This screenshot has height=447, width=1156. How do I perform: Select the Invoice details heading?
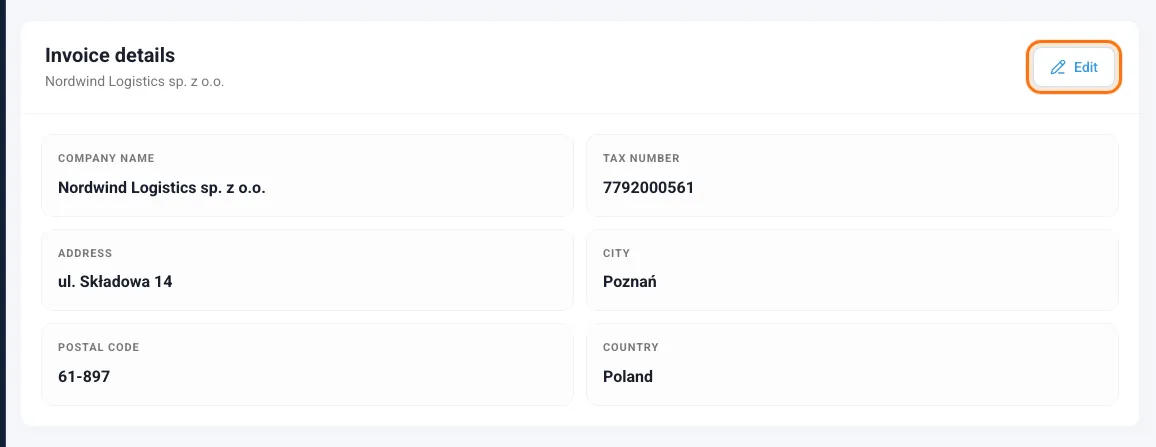coord(110,55)
